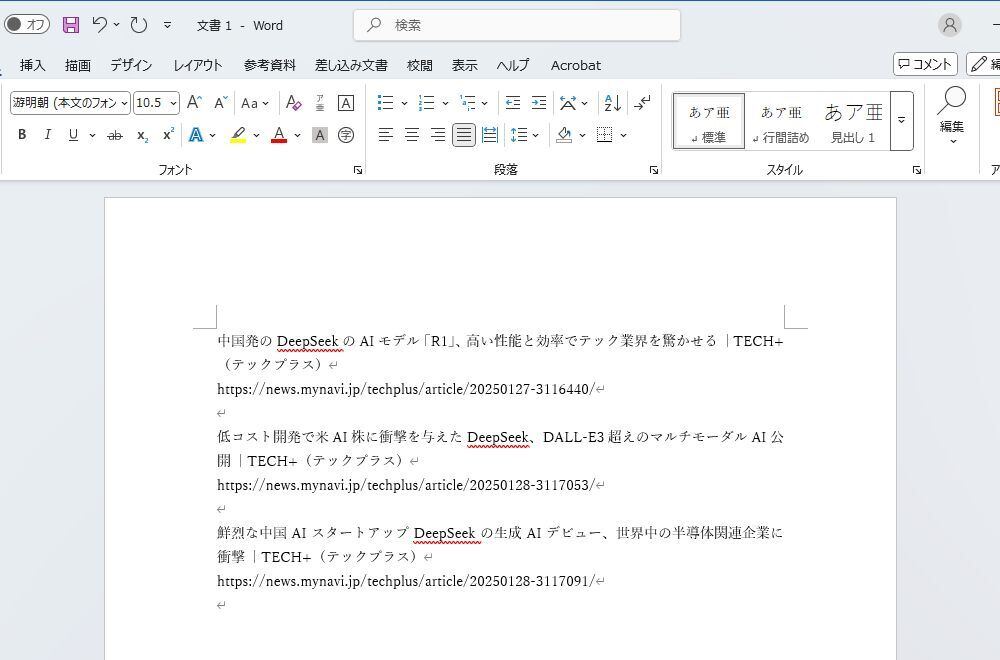Open the Find and Edit magnifier tool
The image size is (1000, 660).
952,114
